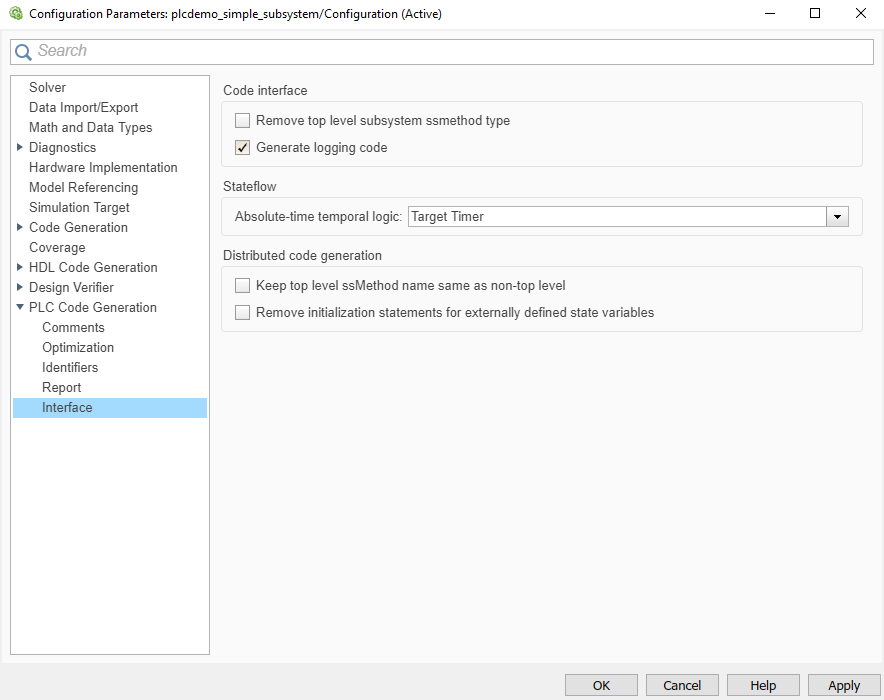This screenshot has width=884, height=700.
Task: Click the Configuration Parameters title bar icon
Action: (x=15, y=14)
